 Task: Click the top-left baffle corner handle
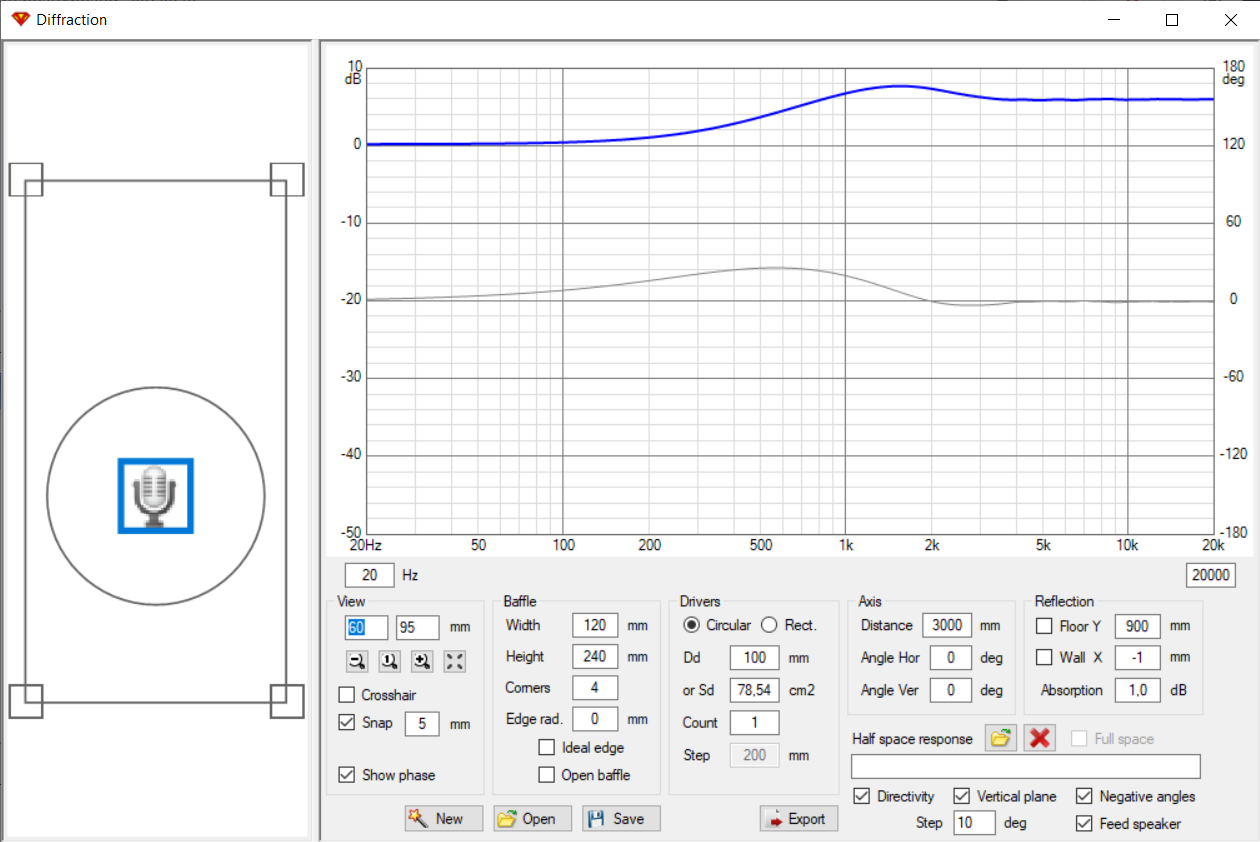pyautogui.click(x=26, y=180)
